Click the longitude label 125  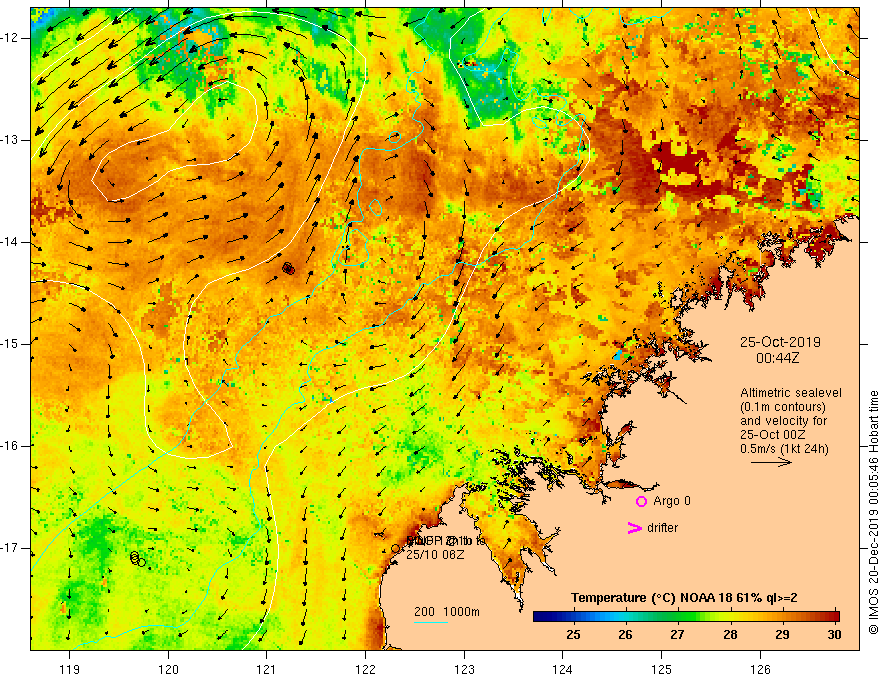(662, 669)
